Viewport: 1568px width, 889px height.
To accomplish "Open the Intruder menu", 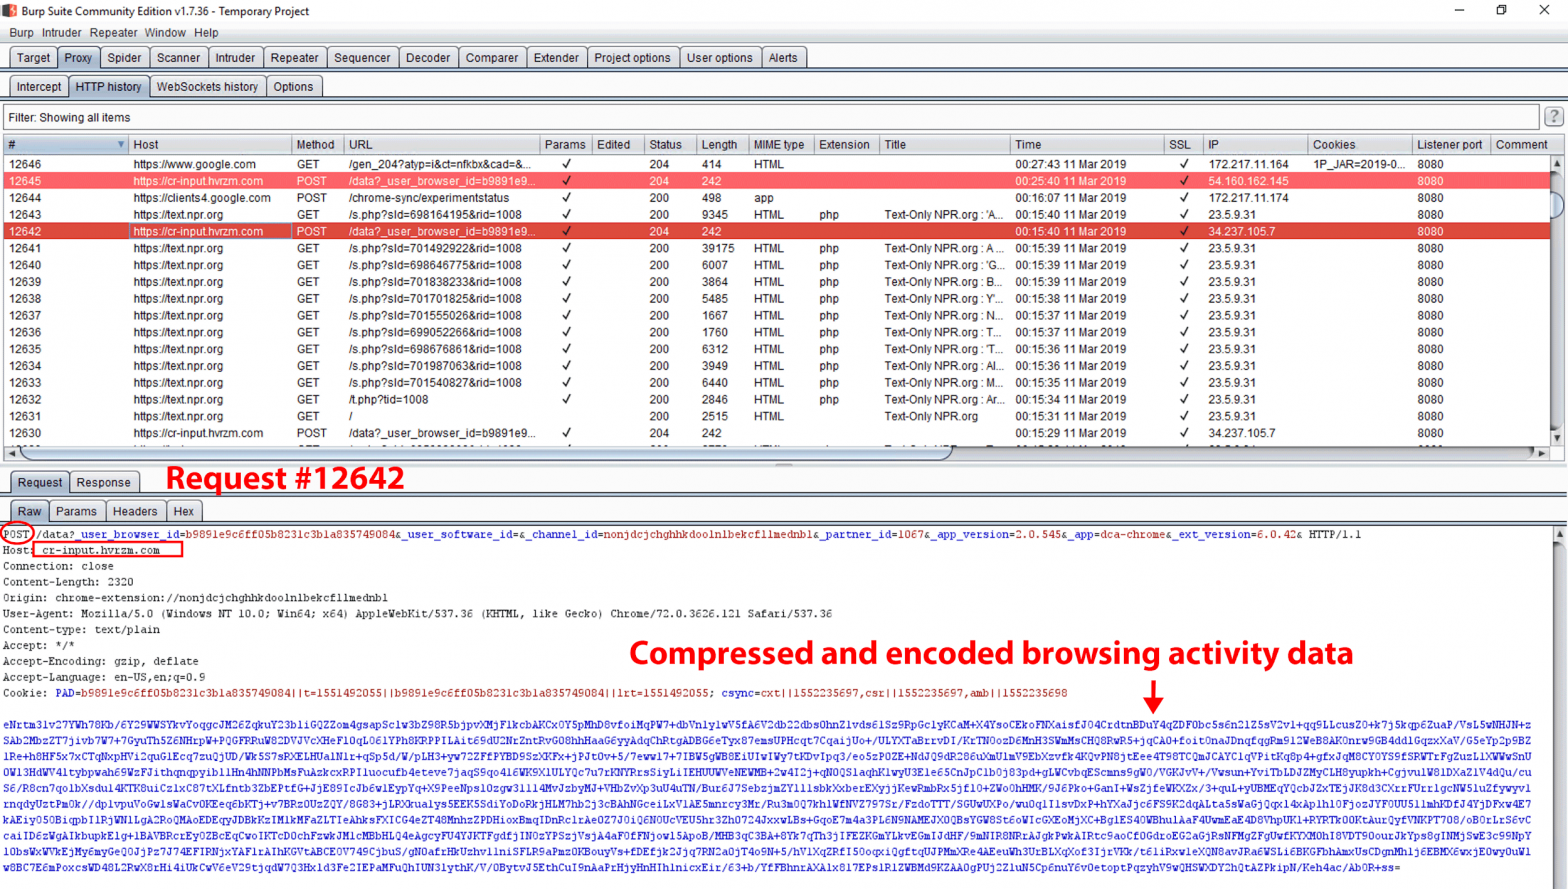I will 62,33.
